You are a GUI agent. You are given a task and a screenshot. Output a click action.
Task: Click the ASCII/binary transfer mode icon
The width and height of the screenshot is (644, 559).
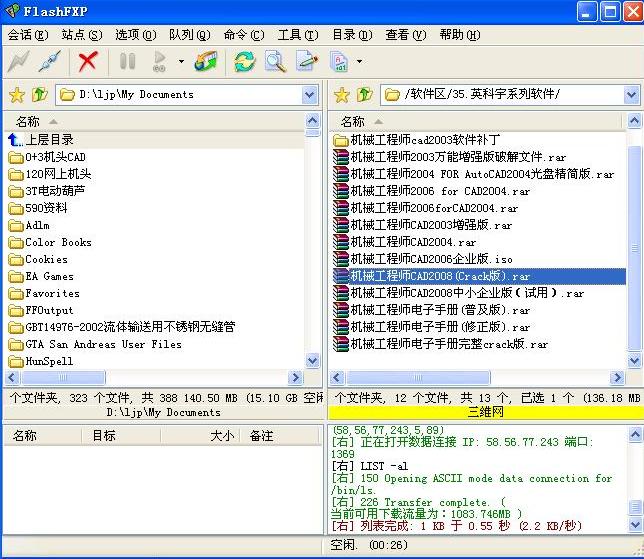point(339,62)
